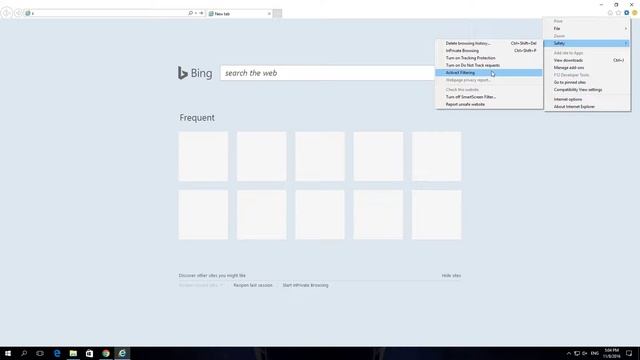
Task: Open Task View from the taskbar
Action: tap(40, 353)
